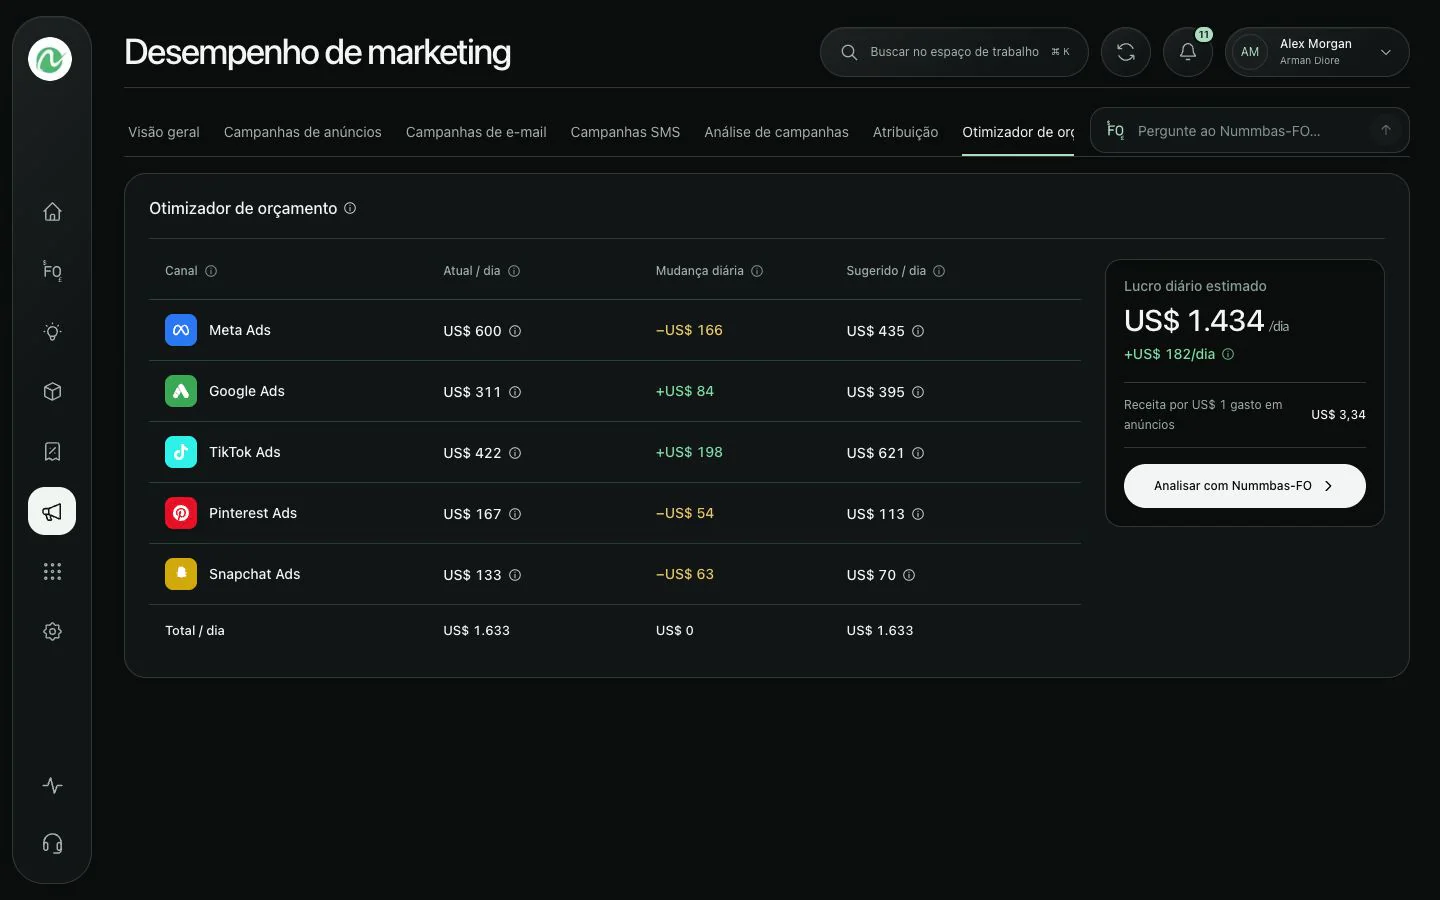The height and width of the screenshot is (900, 1440).
Task: Click the AM avatar circle
Action: [1250, 52]
